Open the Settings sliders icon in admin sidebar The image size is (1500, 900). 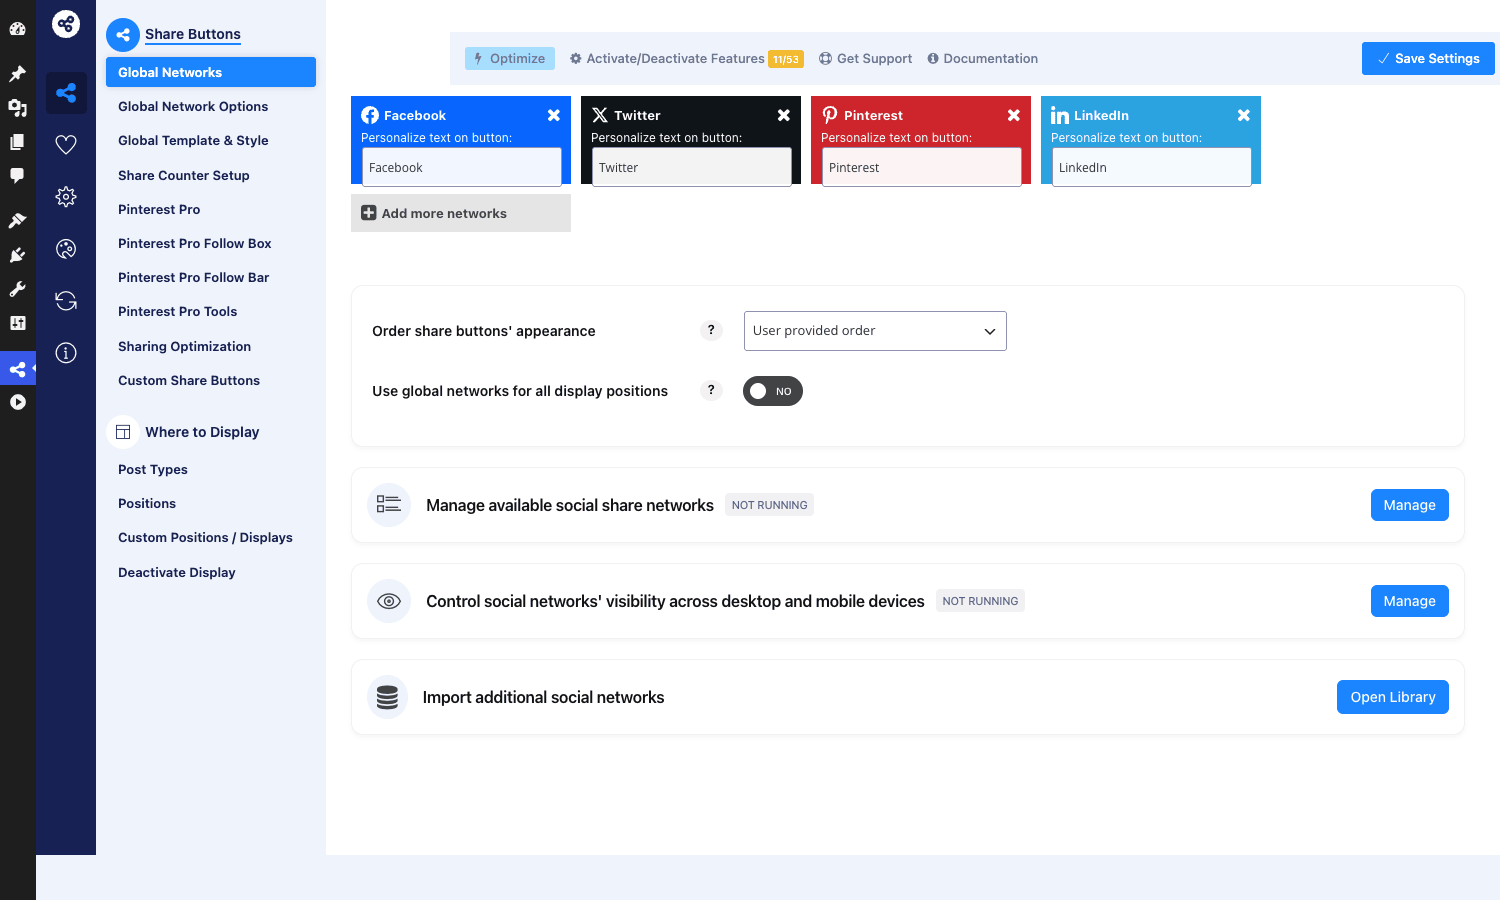(17, 323)
